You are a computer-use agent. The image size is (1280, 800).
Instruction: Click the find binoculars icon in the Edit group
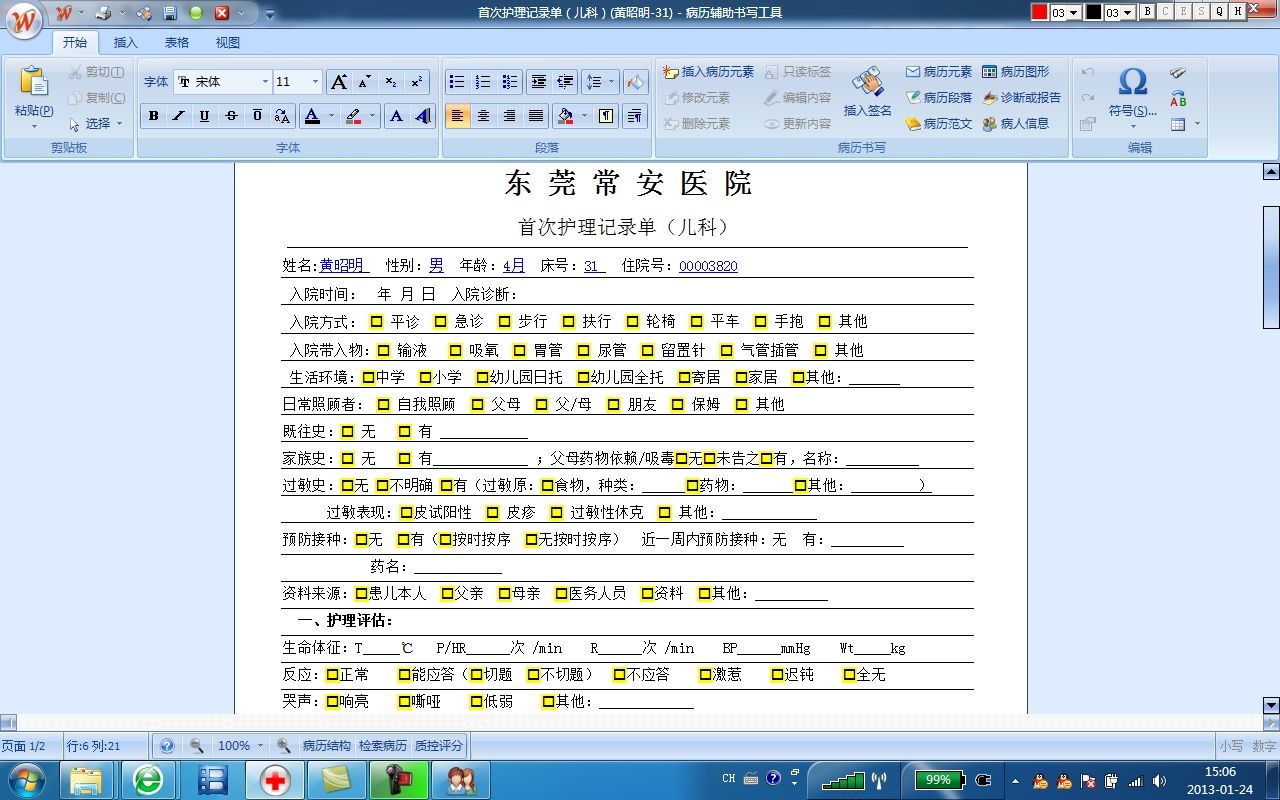pos(1178,73)
